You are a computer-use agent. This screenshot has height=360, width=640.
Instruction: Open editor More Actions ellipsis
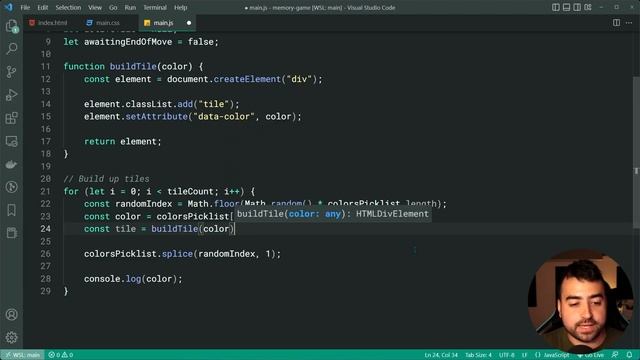tap(629, 23)
